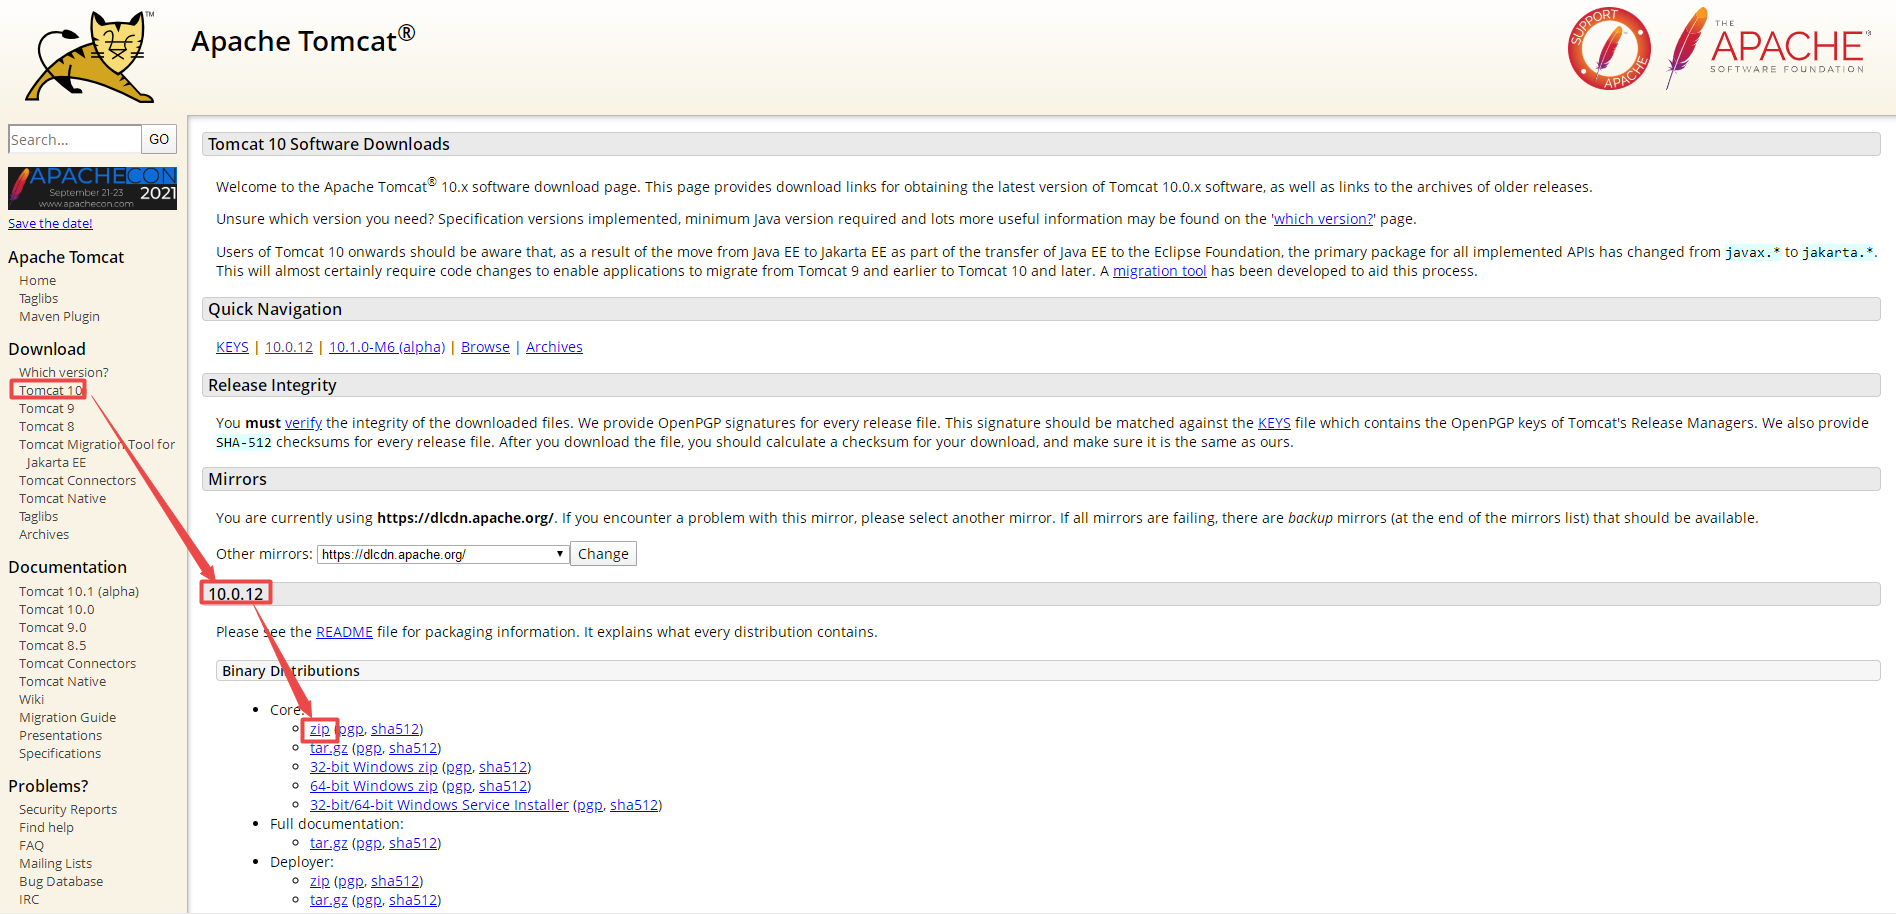Download the 32-bit Windows zip
Screen dimensions: 1896x914
point(374,767)
